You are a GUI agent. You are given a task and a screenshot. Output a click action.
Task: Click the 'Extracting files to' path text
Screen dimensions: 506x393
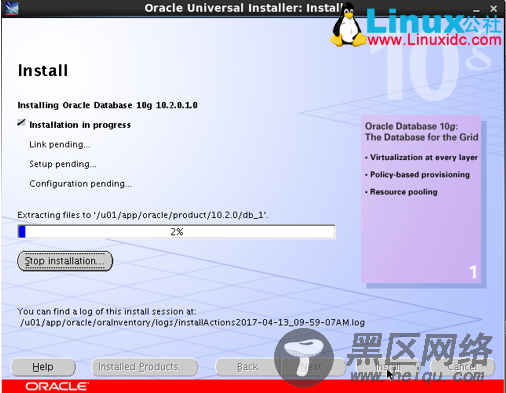[143, 215]
